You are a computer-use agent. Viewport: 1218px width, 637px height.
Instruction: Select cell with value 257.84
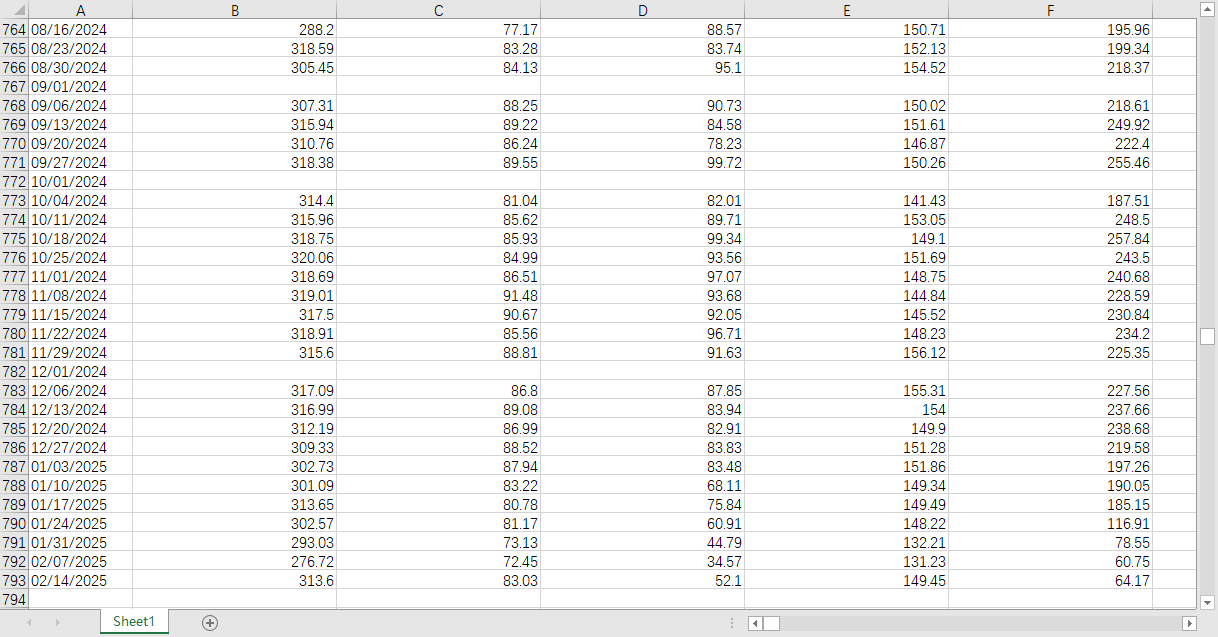(1050, 239)
